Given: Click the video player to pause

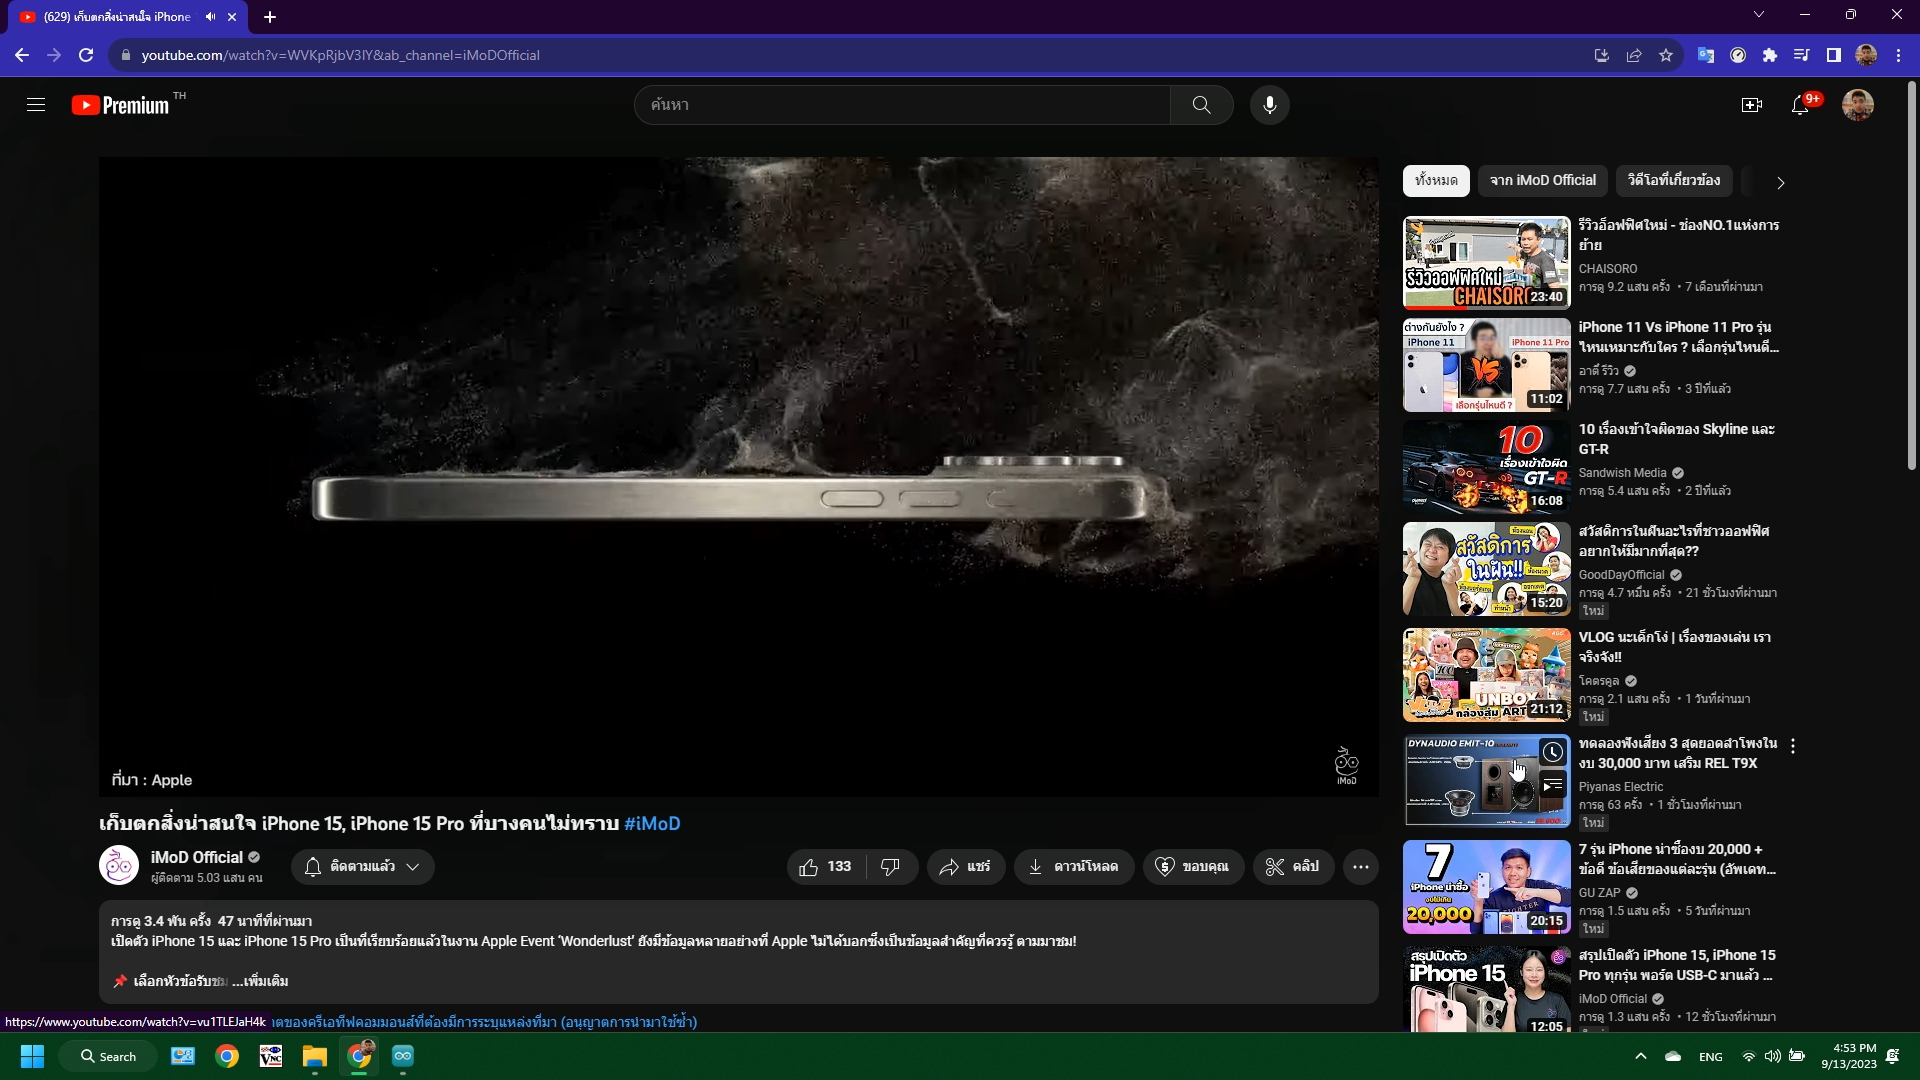Looking at the screenshot, I should click(738, 477).
